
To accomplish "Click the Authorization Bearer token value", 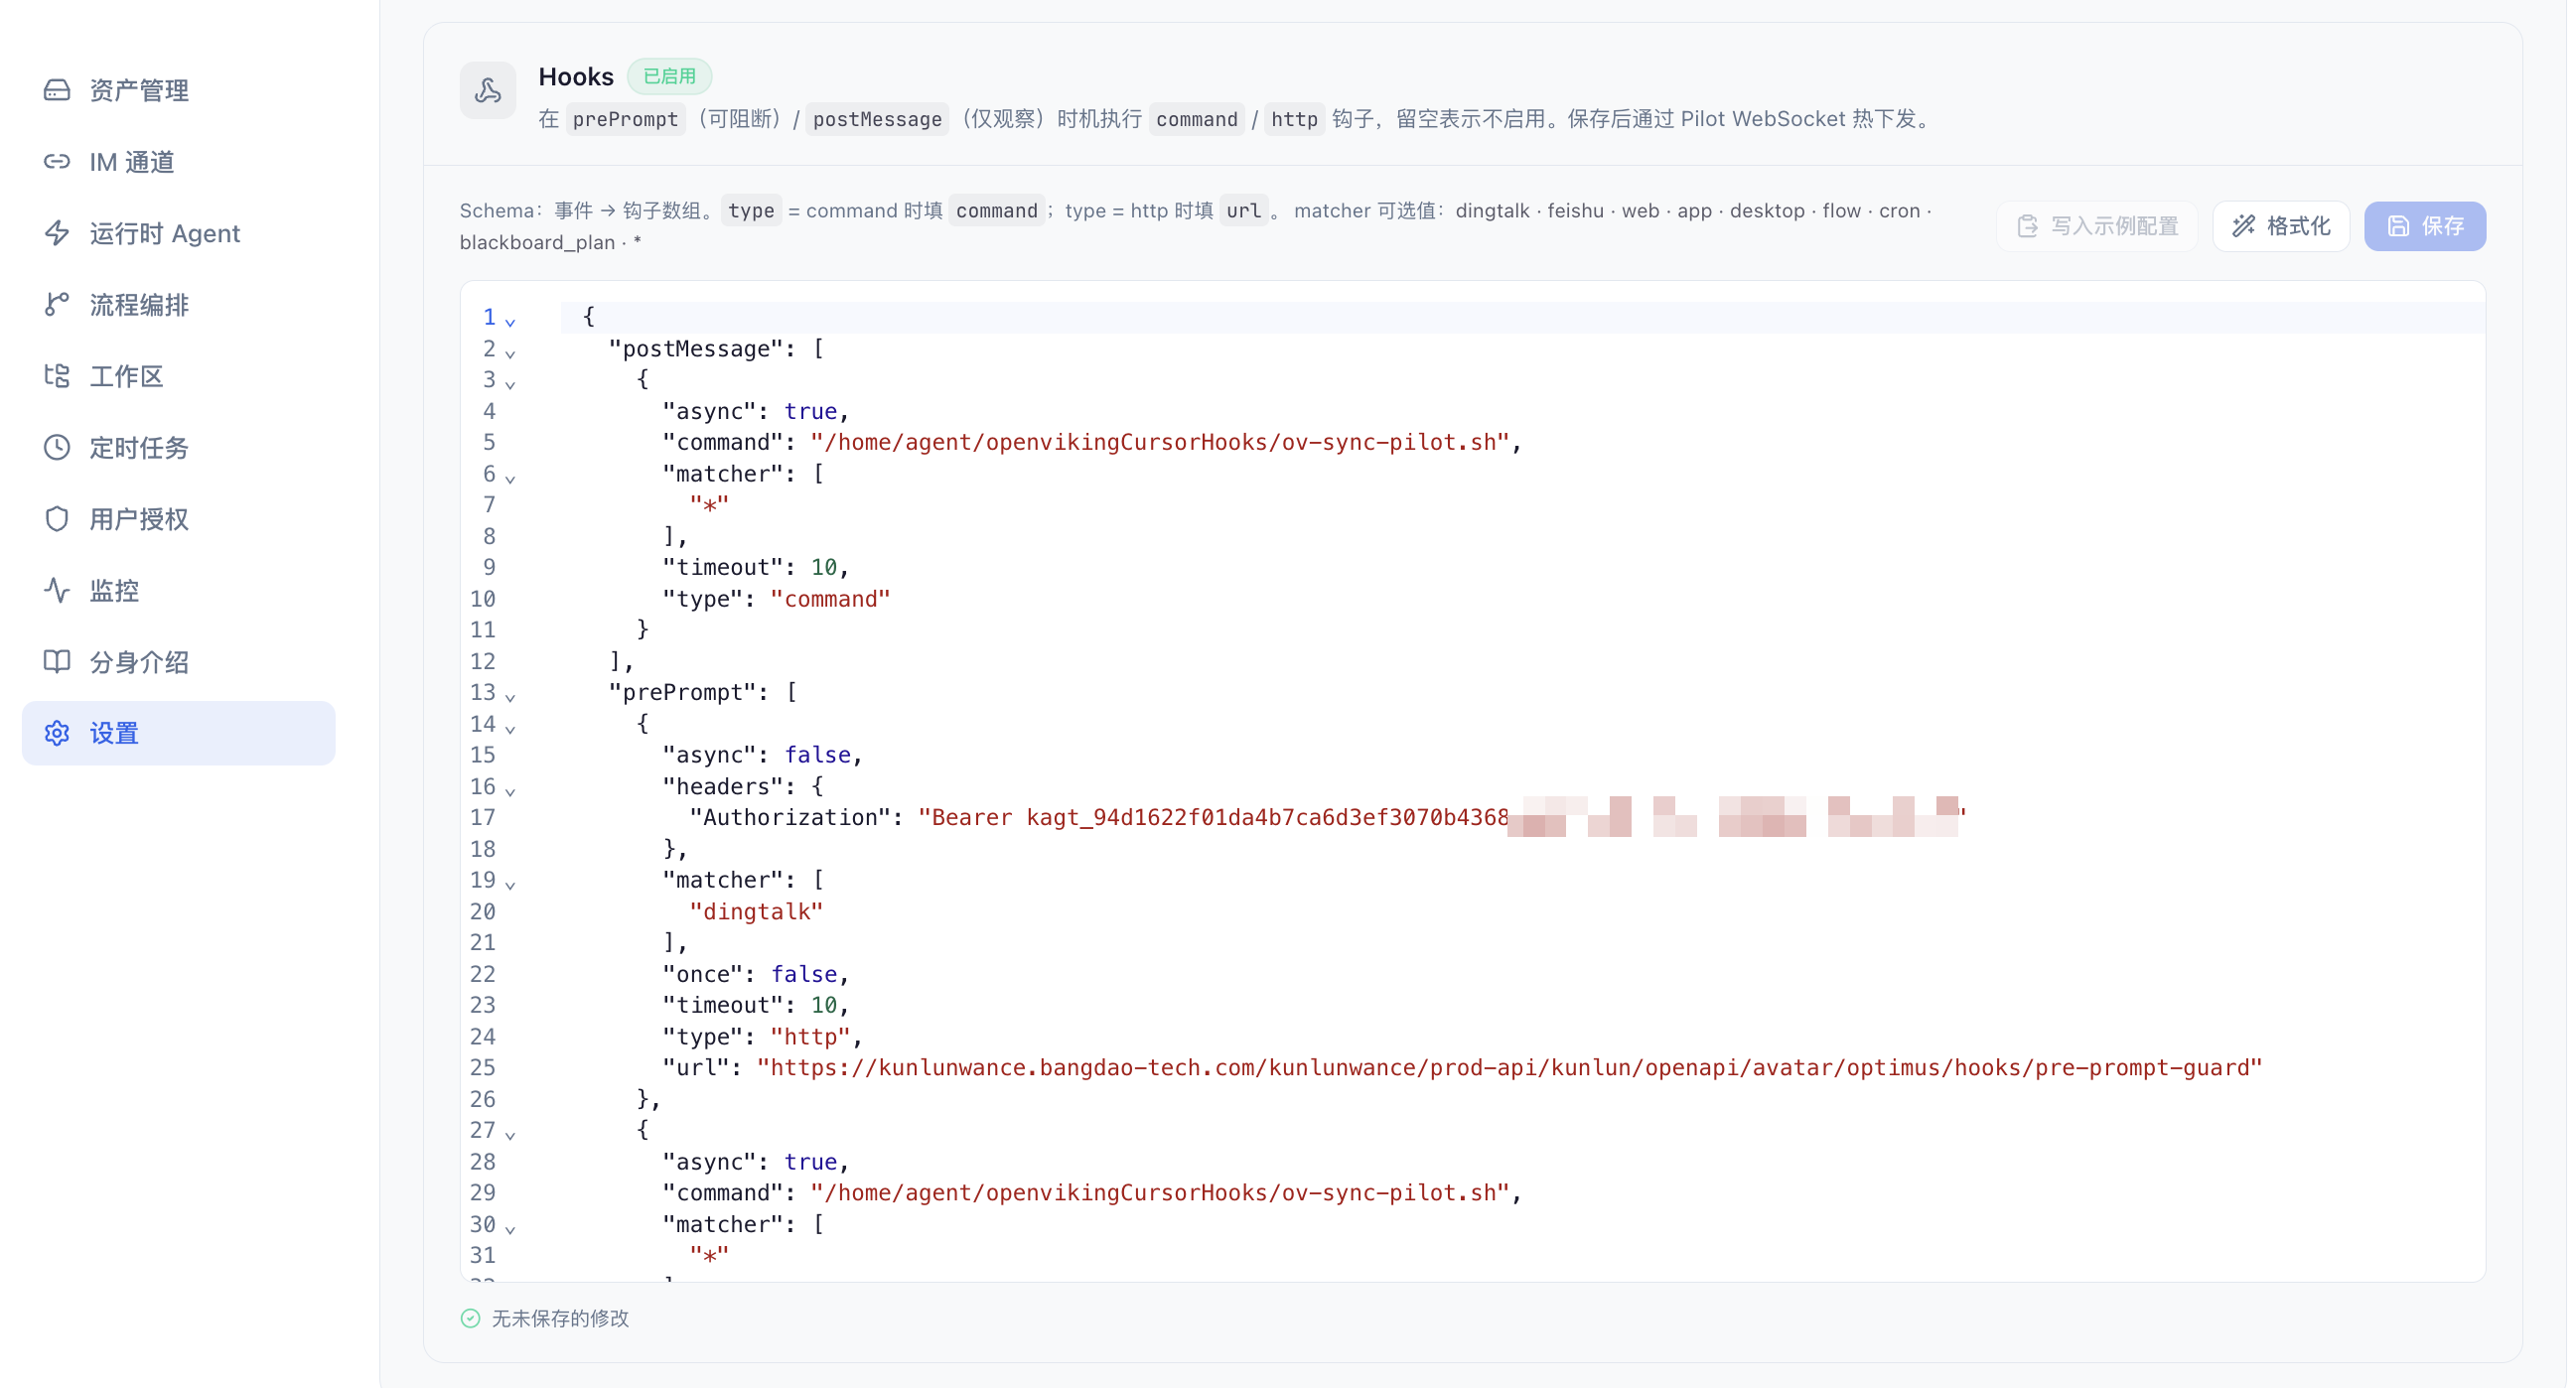I will tap(1442, 817).
